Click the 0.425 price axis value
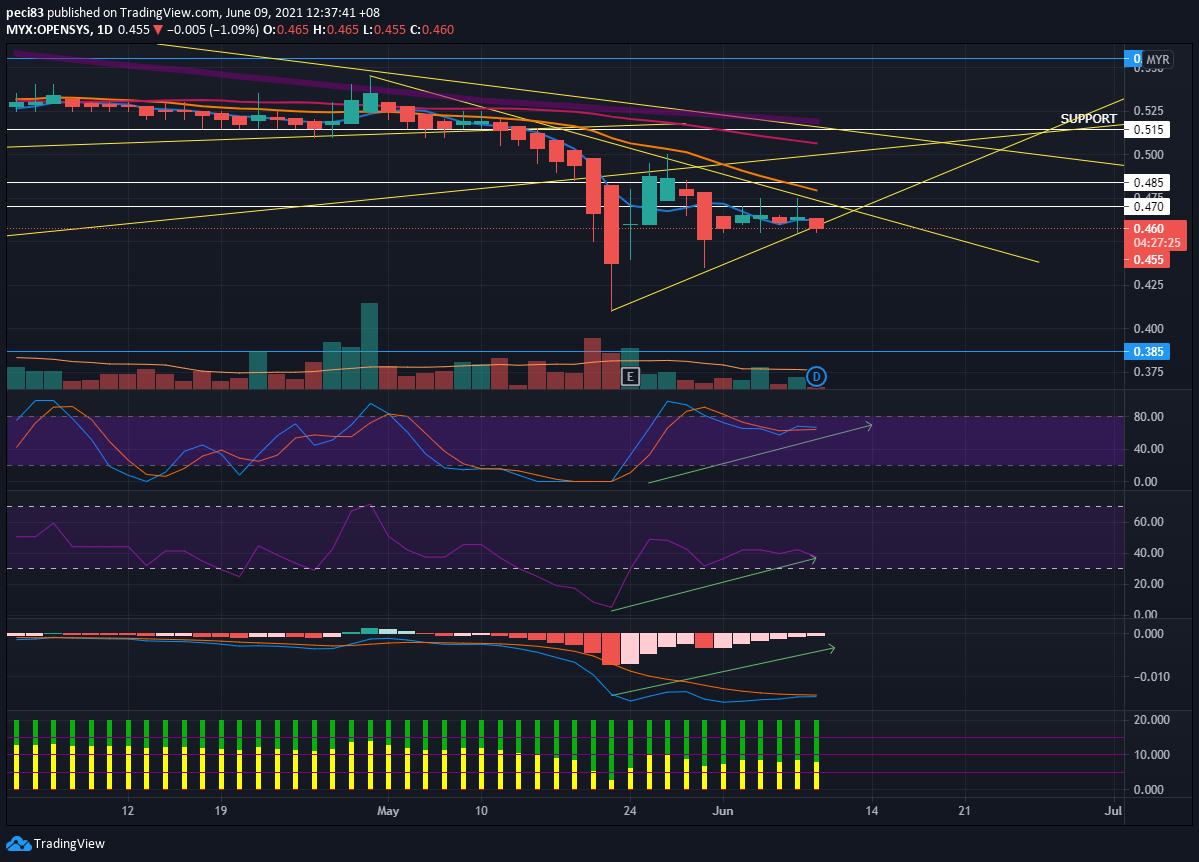The width and height of the screenshot is (1199, 862). (1149, 285)
